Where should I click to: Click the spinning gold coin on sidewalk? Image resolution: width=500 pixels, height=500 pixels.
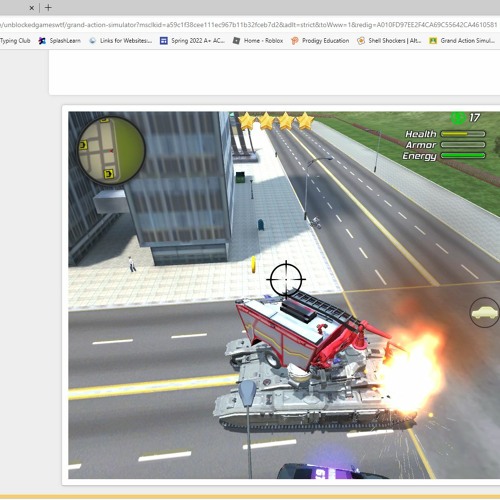point(254,264)
